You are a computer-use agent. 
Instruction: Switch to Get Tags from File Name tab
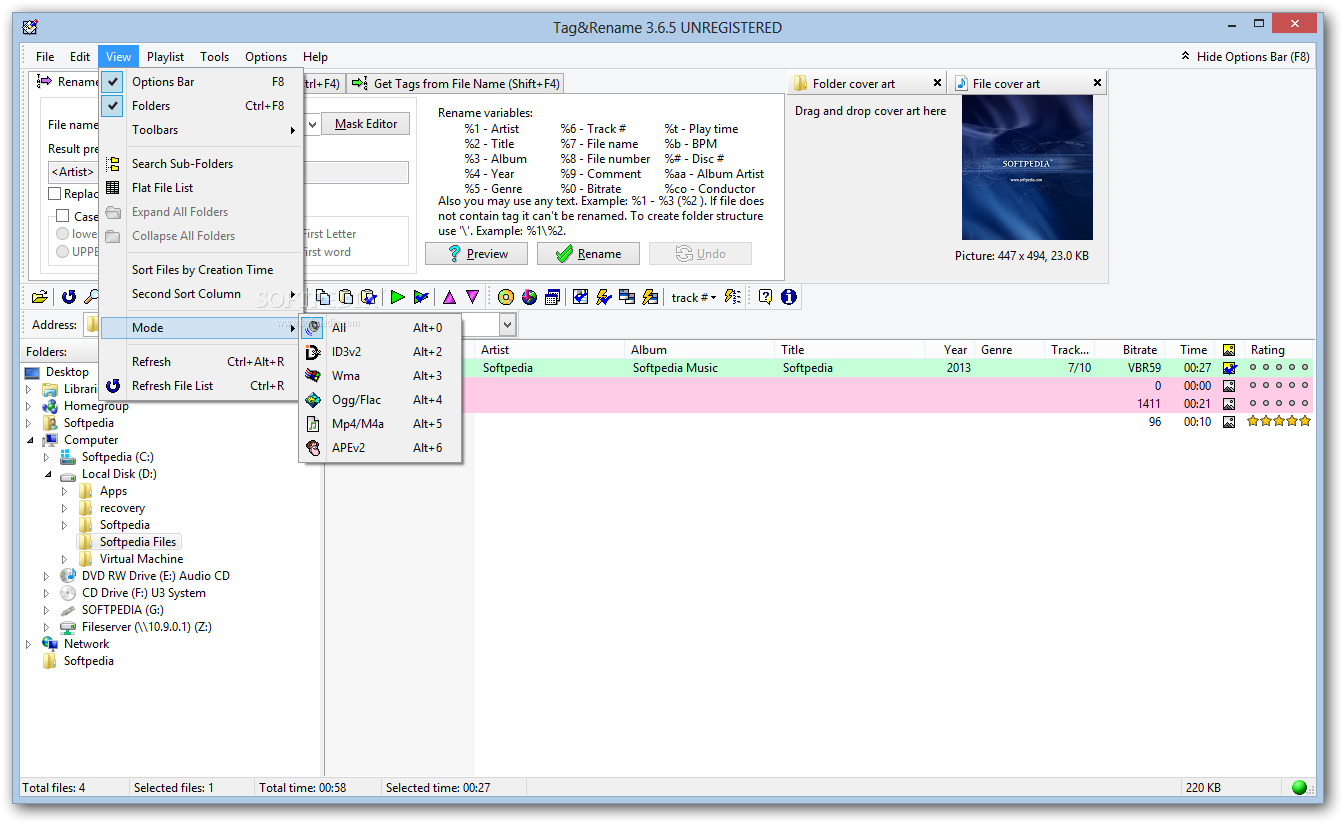click(456, 84)
